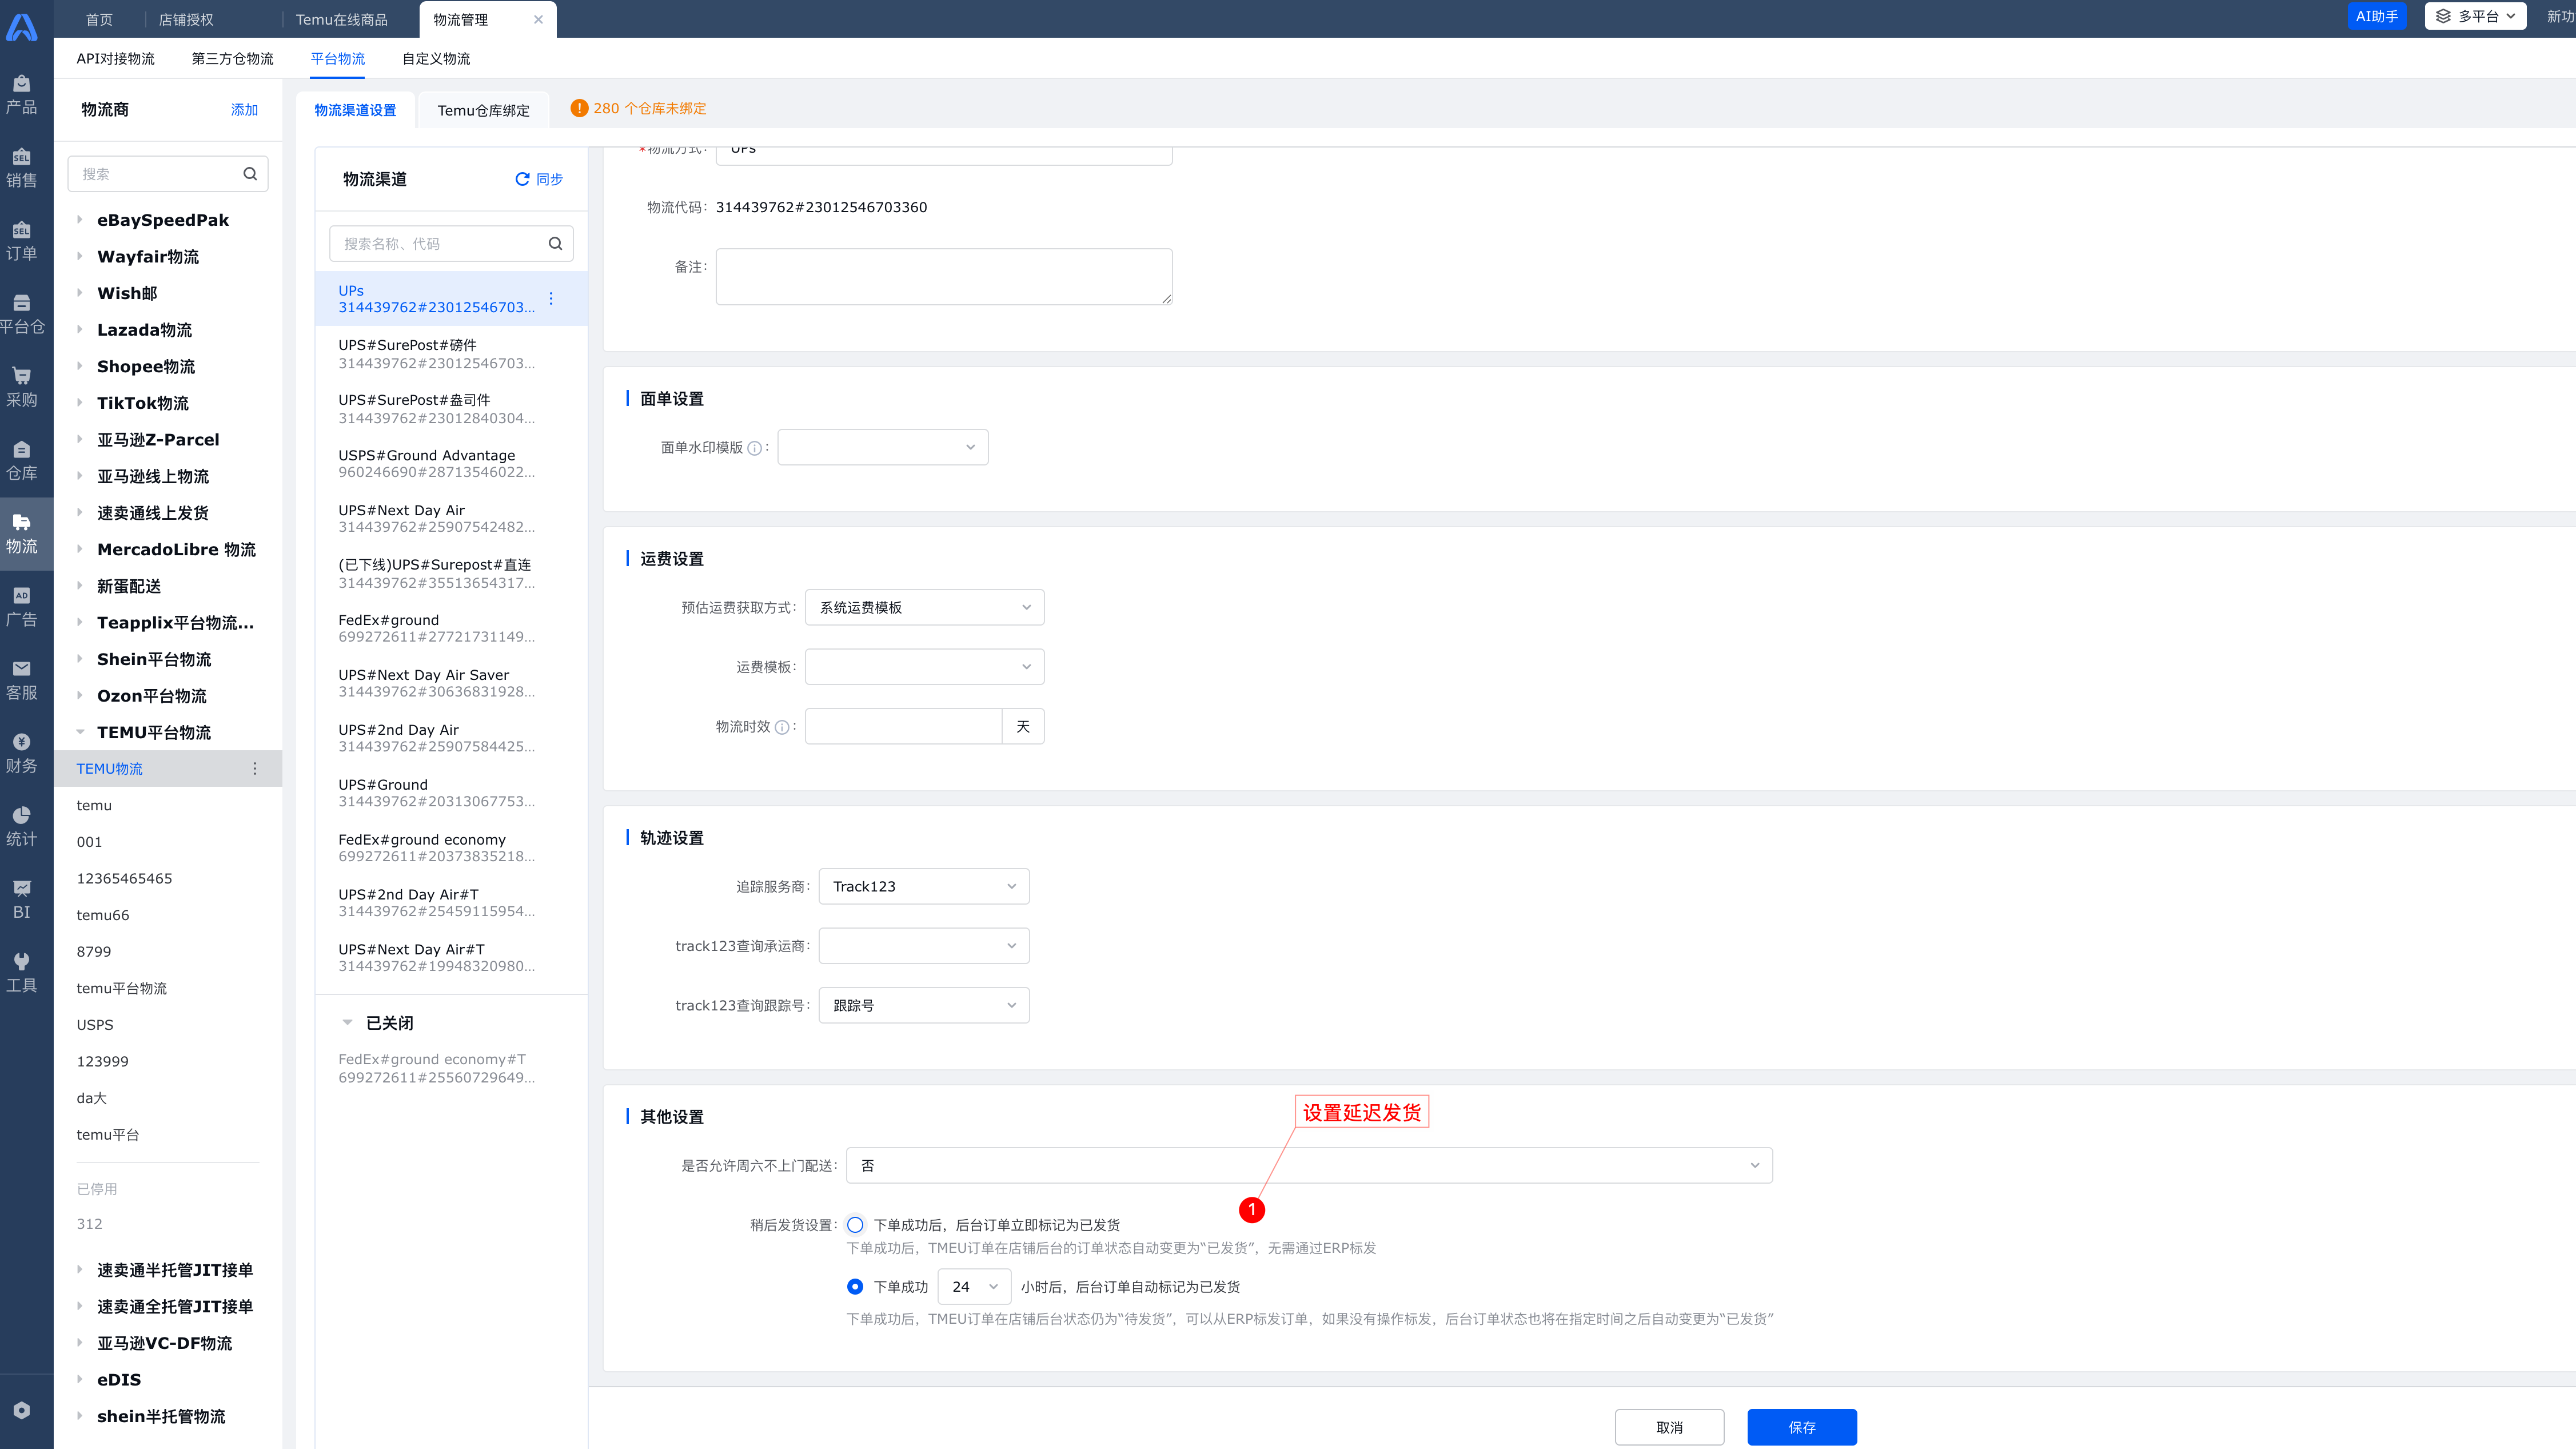2576x1449 pixels.
Task: Open 预估运费获取方式 dropdown
Action: [925, 607]
